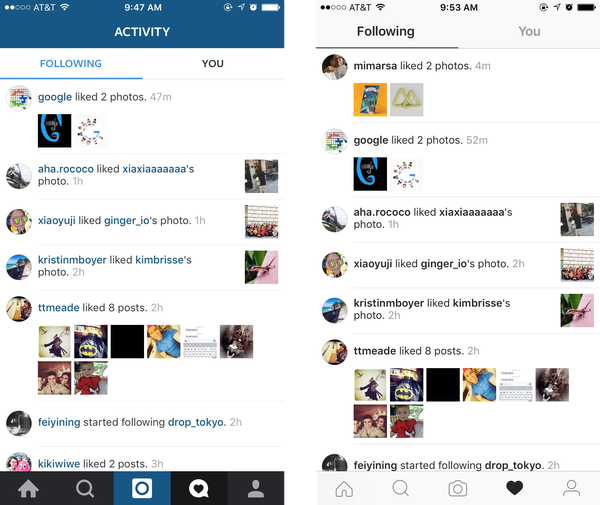600x505 pixels.
Task: Open drop_tokyo link in left feed
Action: tap(197, 422)
